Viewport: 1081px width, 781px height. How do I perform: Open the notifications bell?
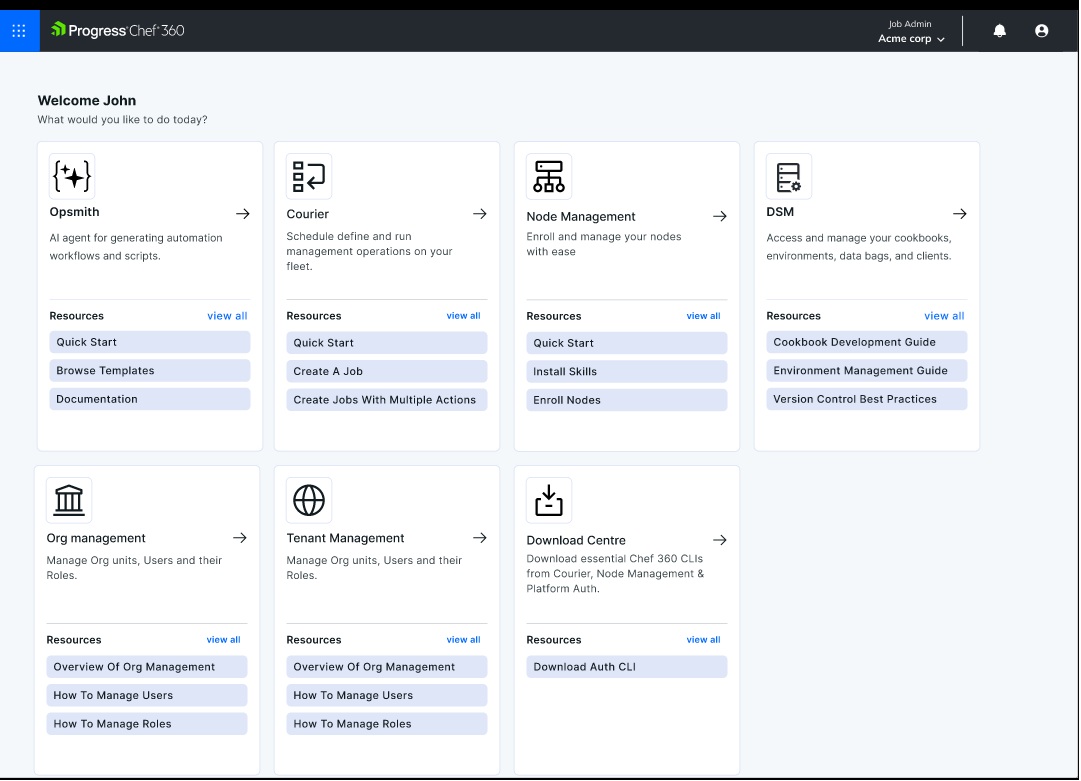coord(999,30)
